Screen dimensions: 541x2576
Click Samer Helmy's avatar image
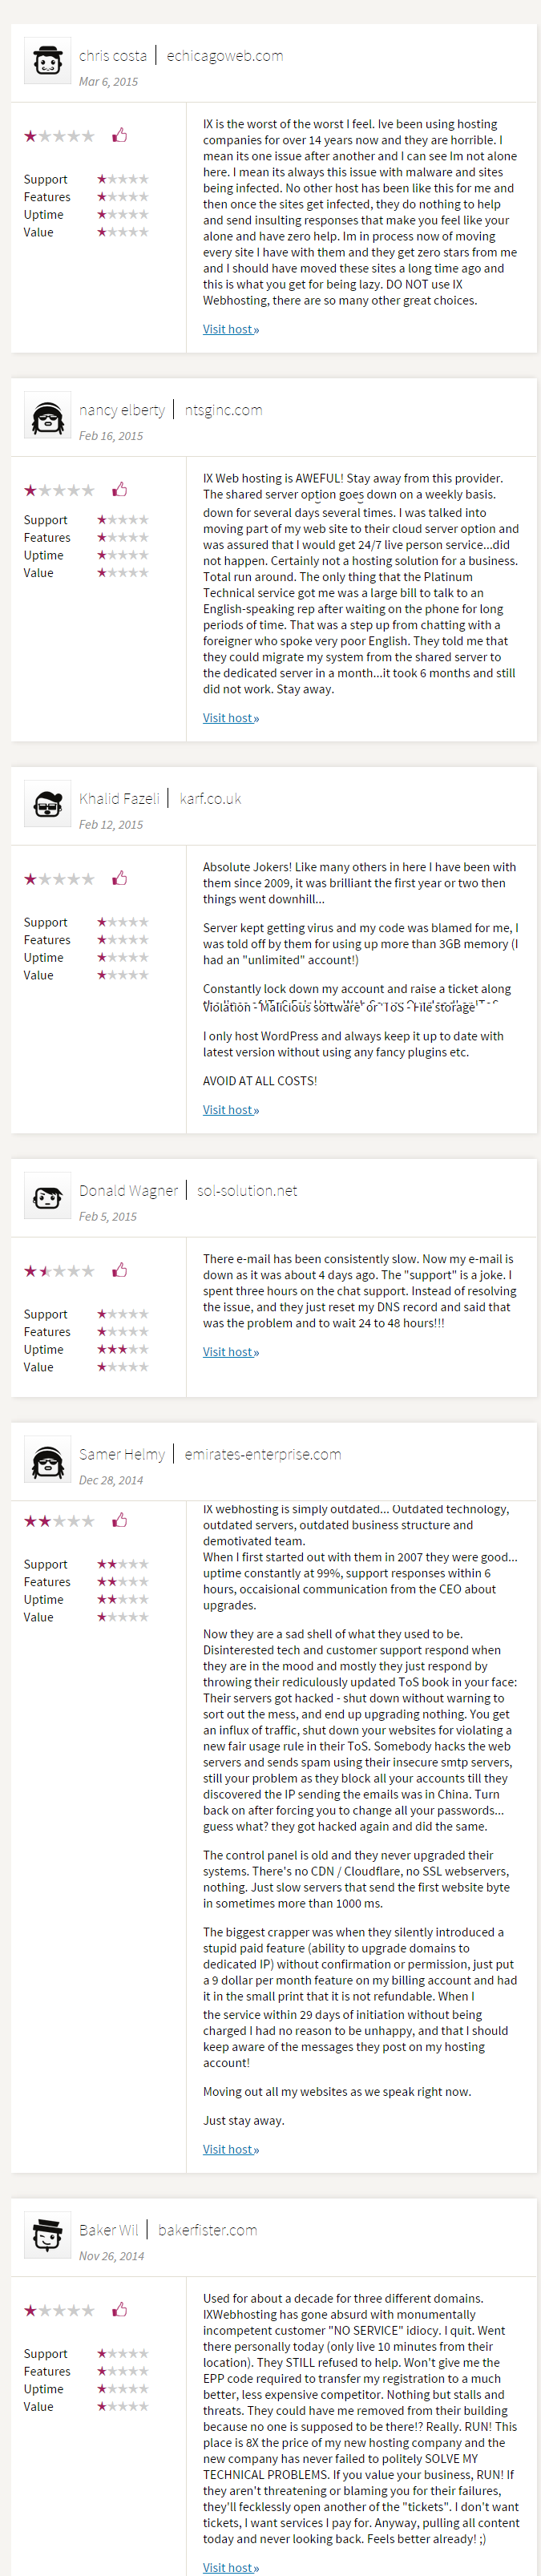pyautogui.click(x=47, y=1460)
